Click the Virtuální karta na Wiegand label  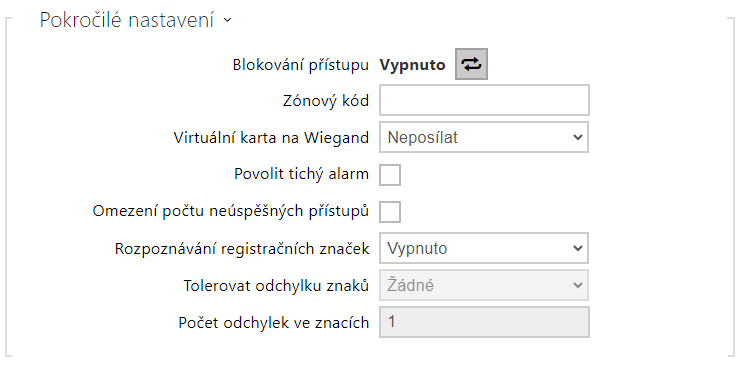coord(271,137)
